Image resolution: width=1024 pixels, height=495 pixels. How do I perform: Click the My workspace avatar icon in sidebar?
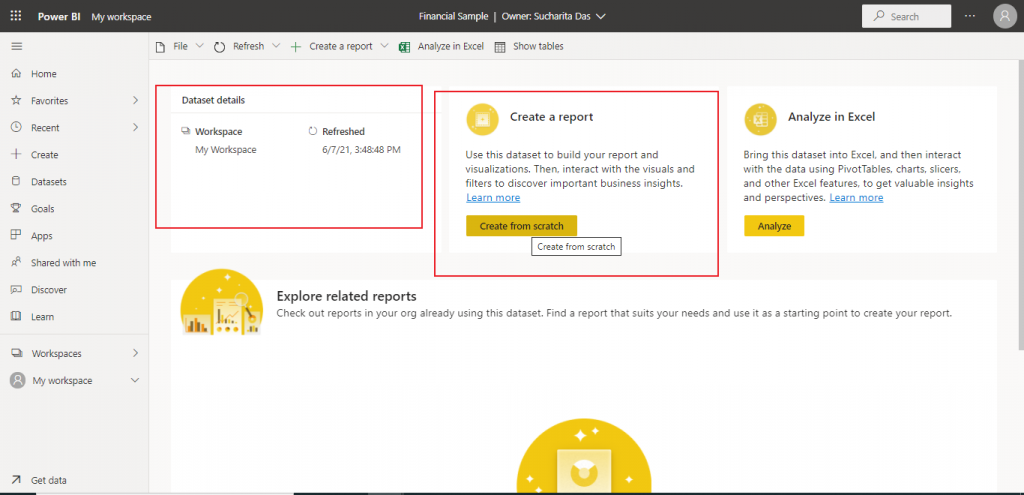tap(18, 381)
